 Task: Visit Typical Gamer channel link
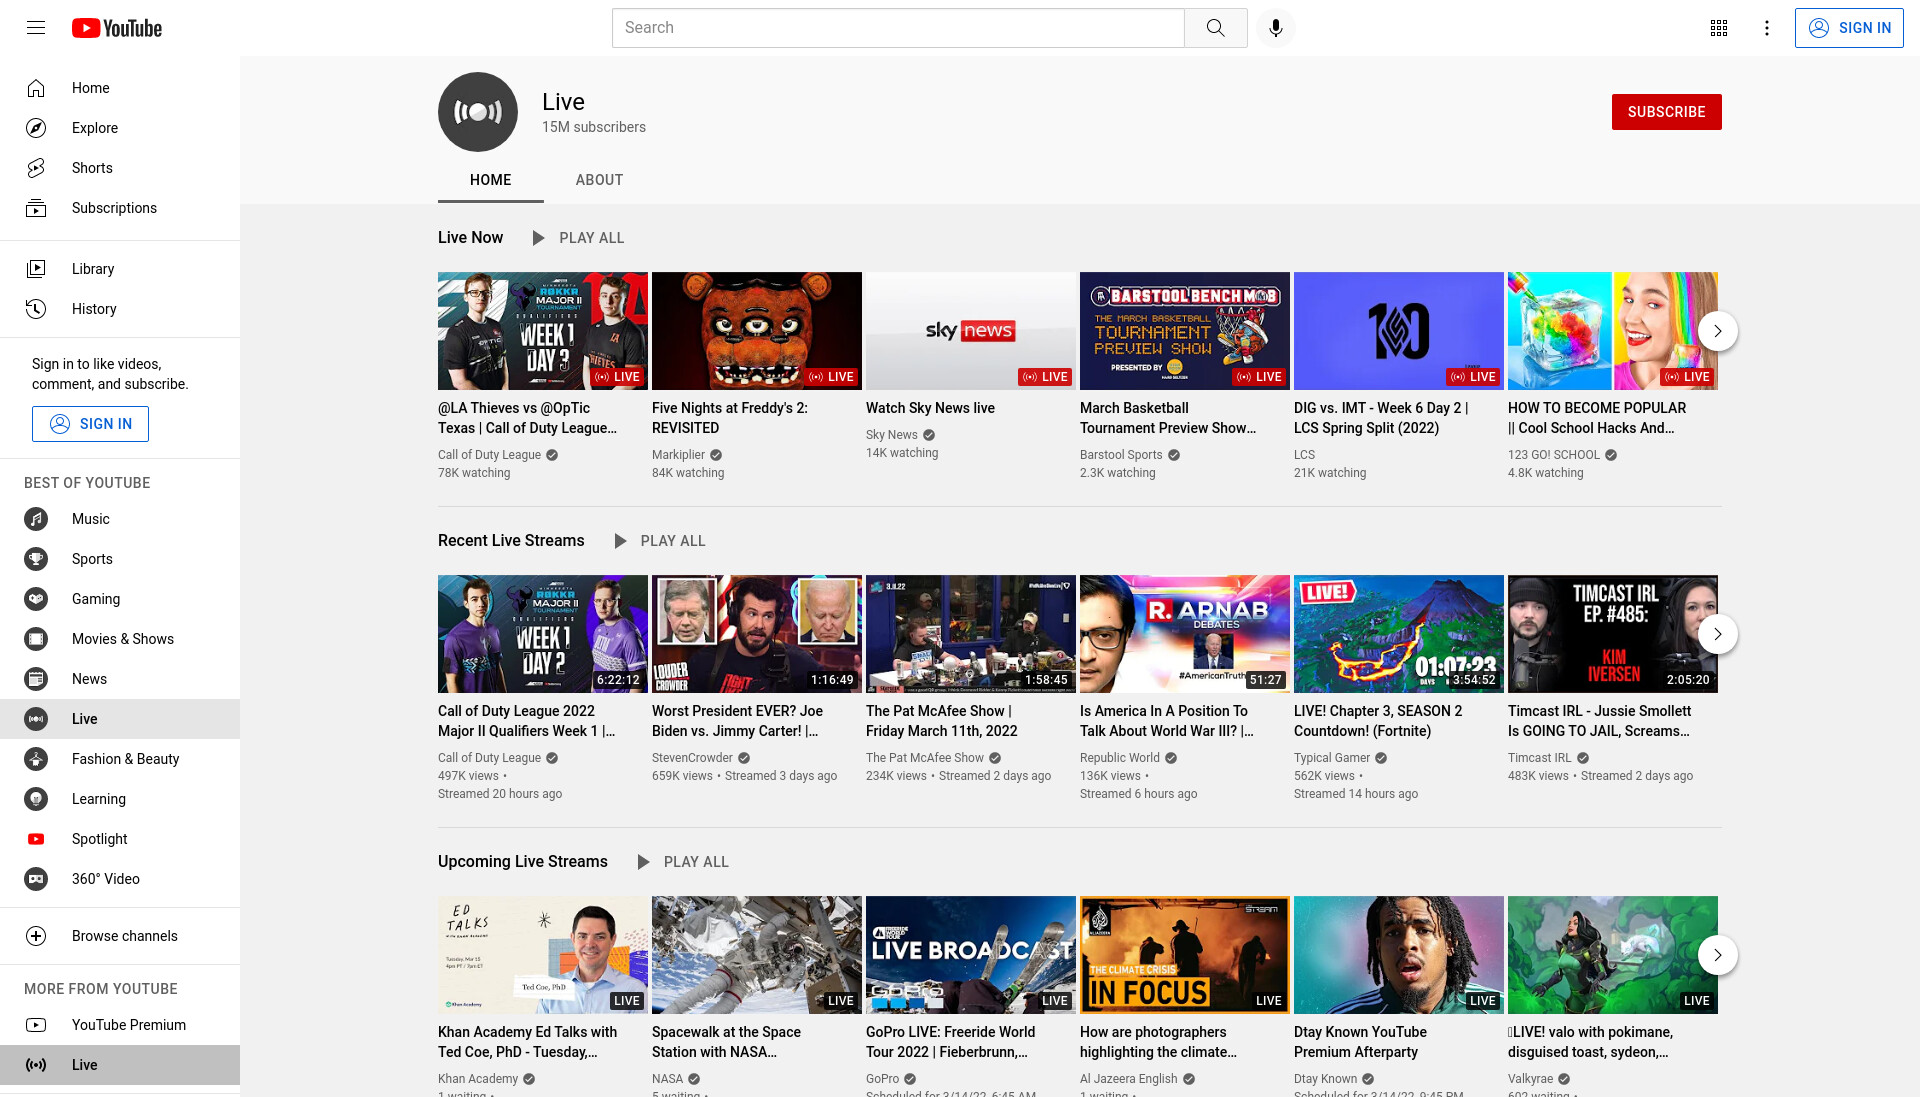(x=1332, y=758)
